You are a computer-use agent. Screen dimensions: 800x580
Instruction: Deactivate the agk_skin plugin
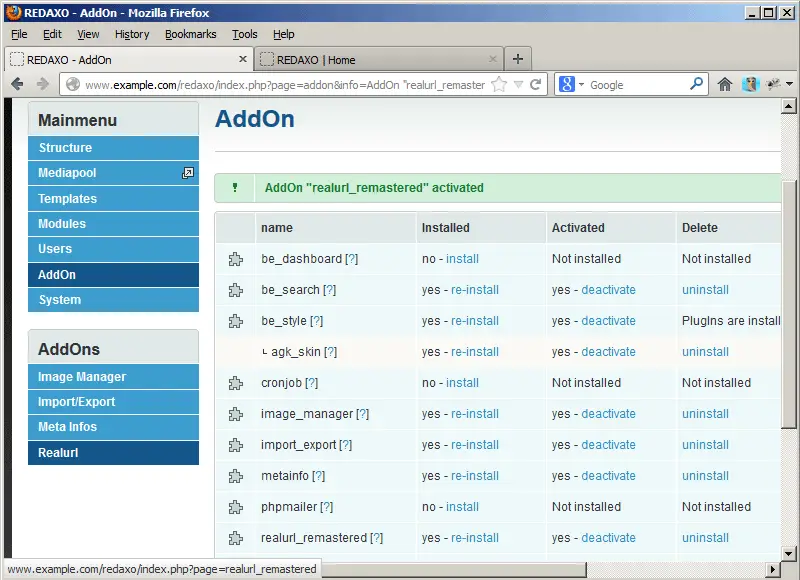point(609,352)
